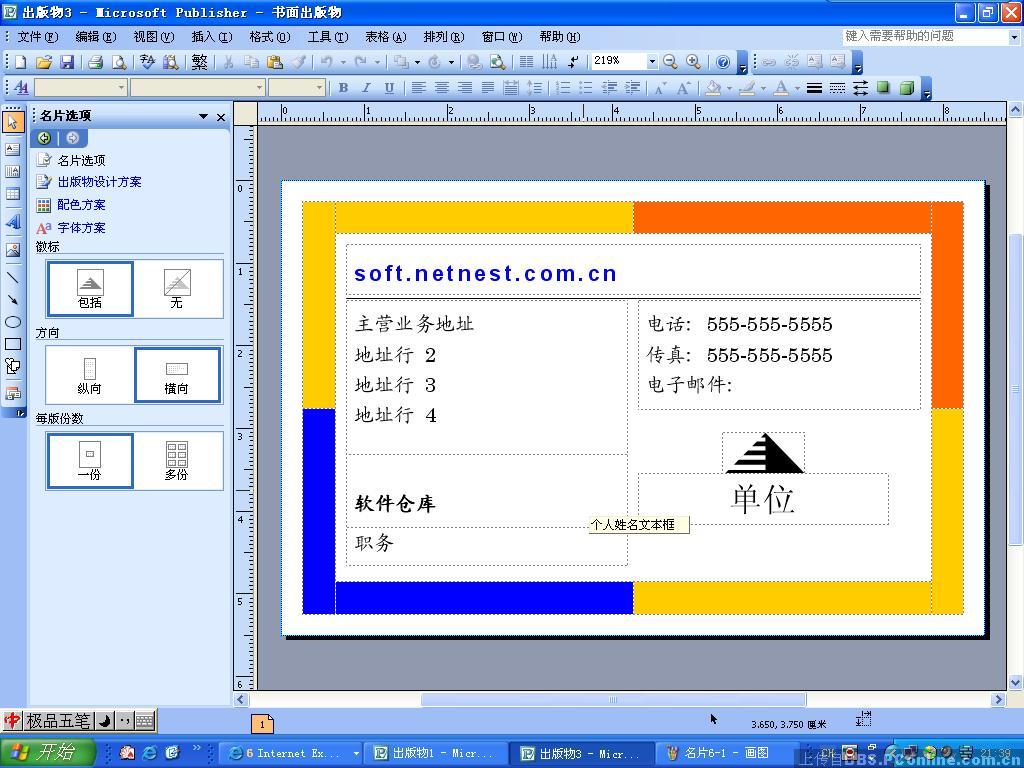Click the Font Color letter A
The width and height of the screenshot is (1024, 768).
(x=781, y=88)
